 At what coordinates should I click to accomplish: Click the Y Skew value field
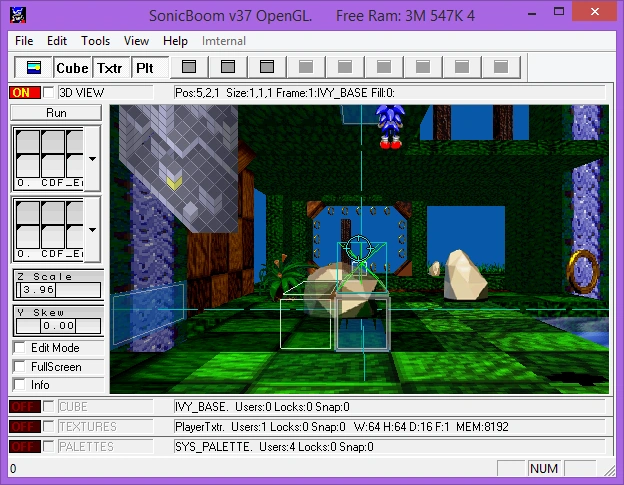58,326
